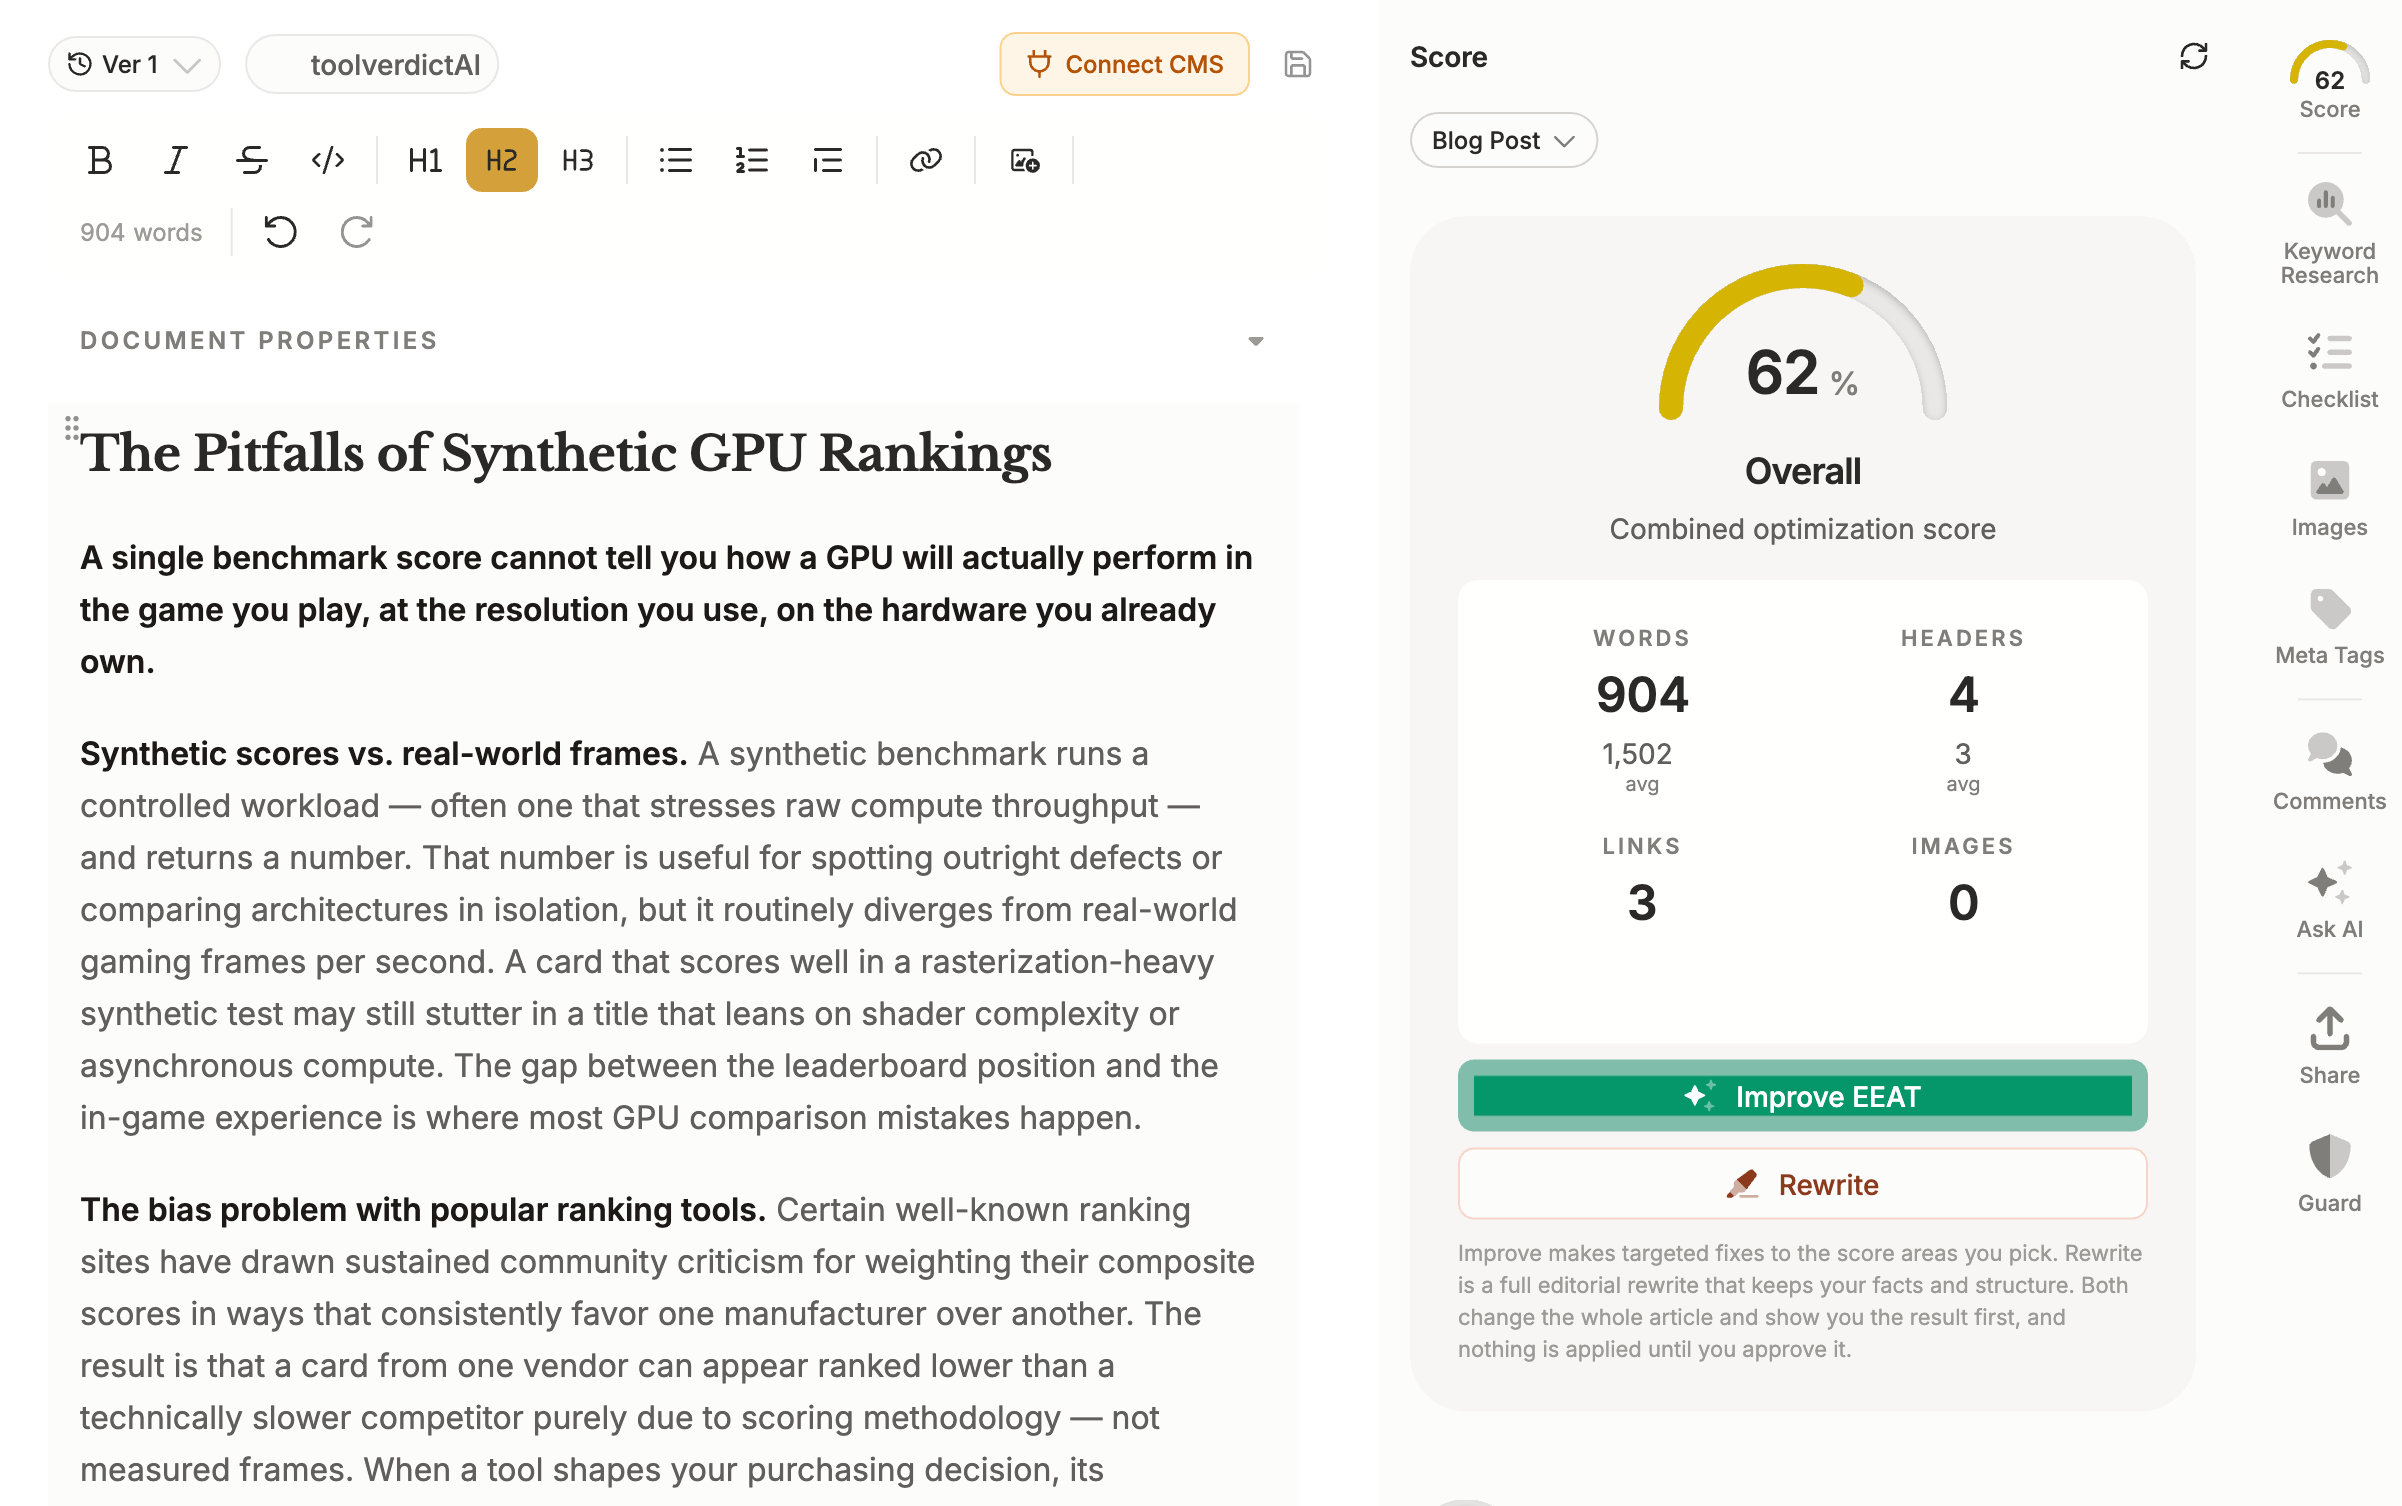Open the Meta Tags panel

point(2330,626)
